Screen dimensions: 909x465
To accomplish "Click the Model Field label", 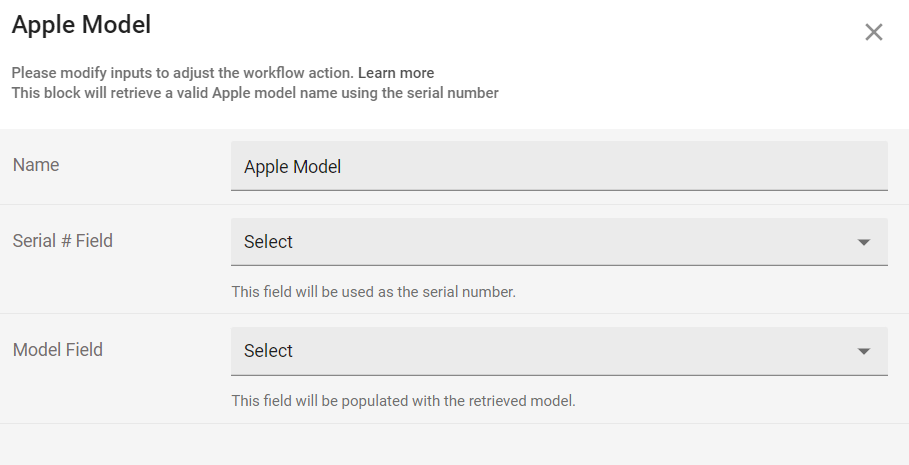I will (58, 350).
